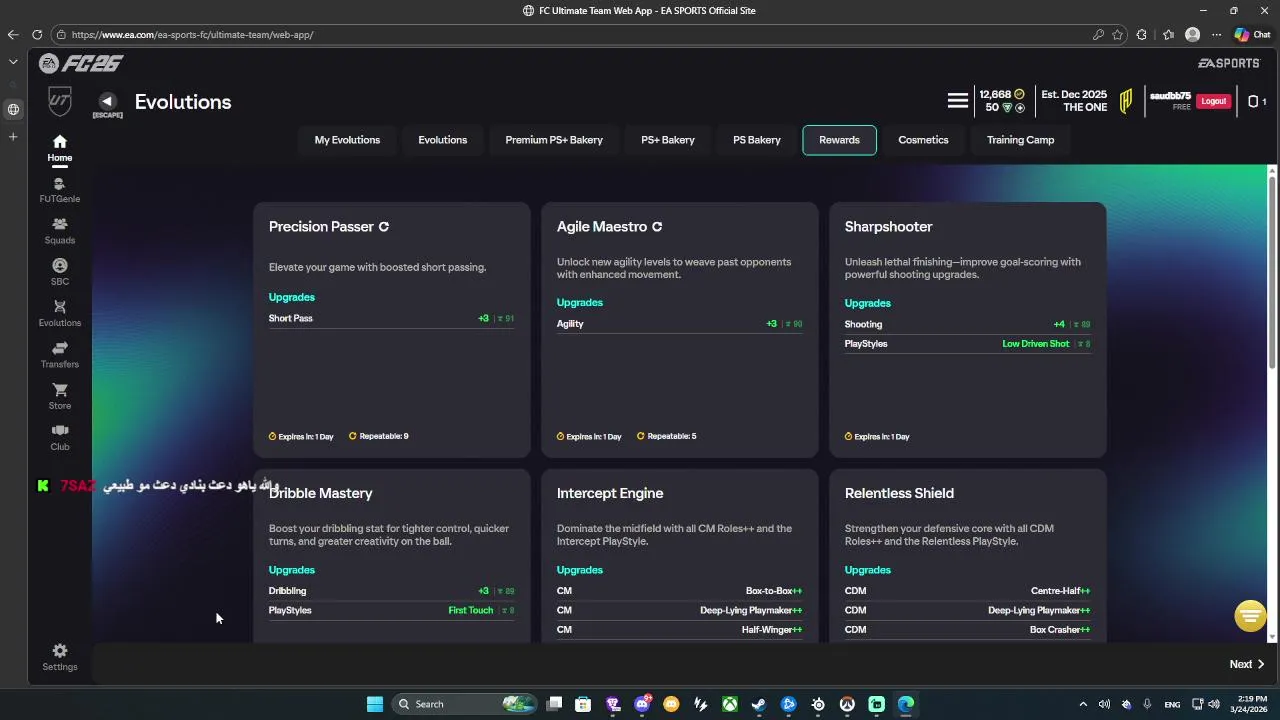Open the Cosmetics tab
The image size is (1280, 720).
923,140
